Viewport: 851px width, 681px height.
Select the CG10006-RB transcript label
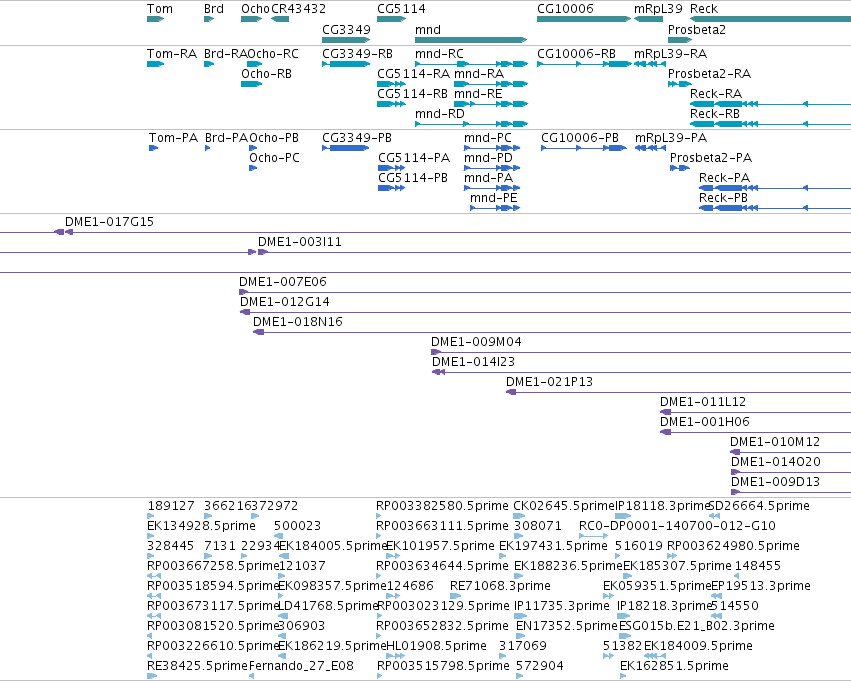pos(576,54)
